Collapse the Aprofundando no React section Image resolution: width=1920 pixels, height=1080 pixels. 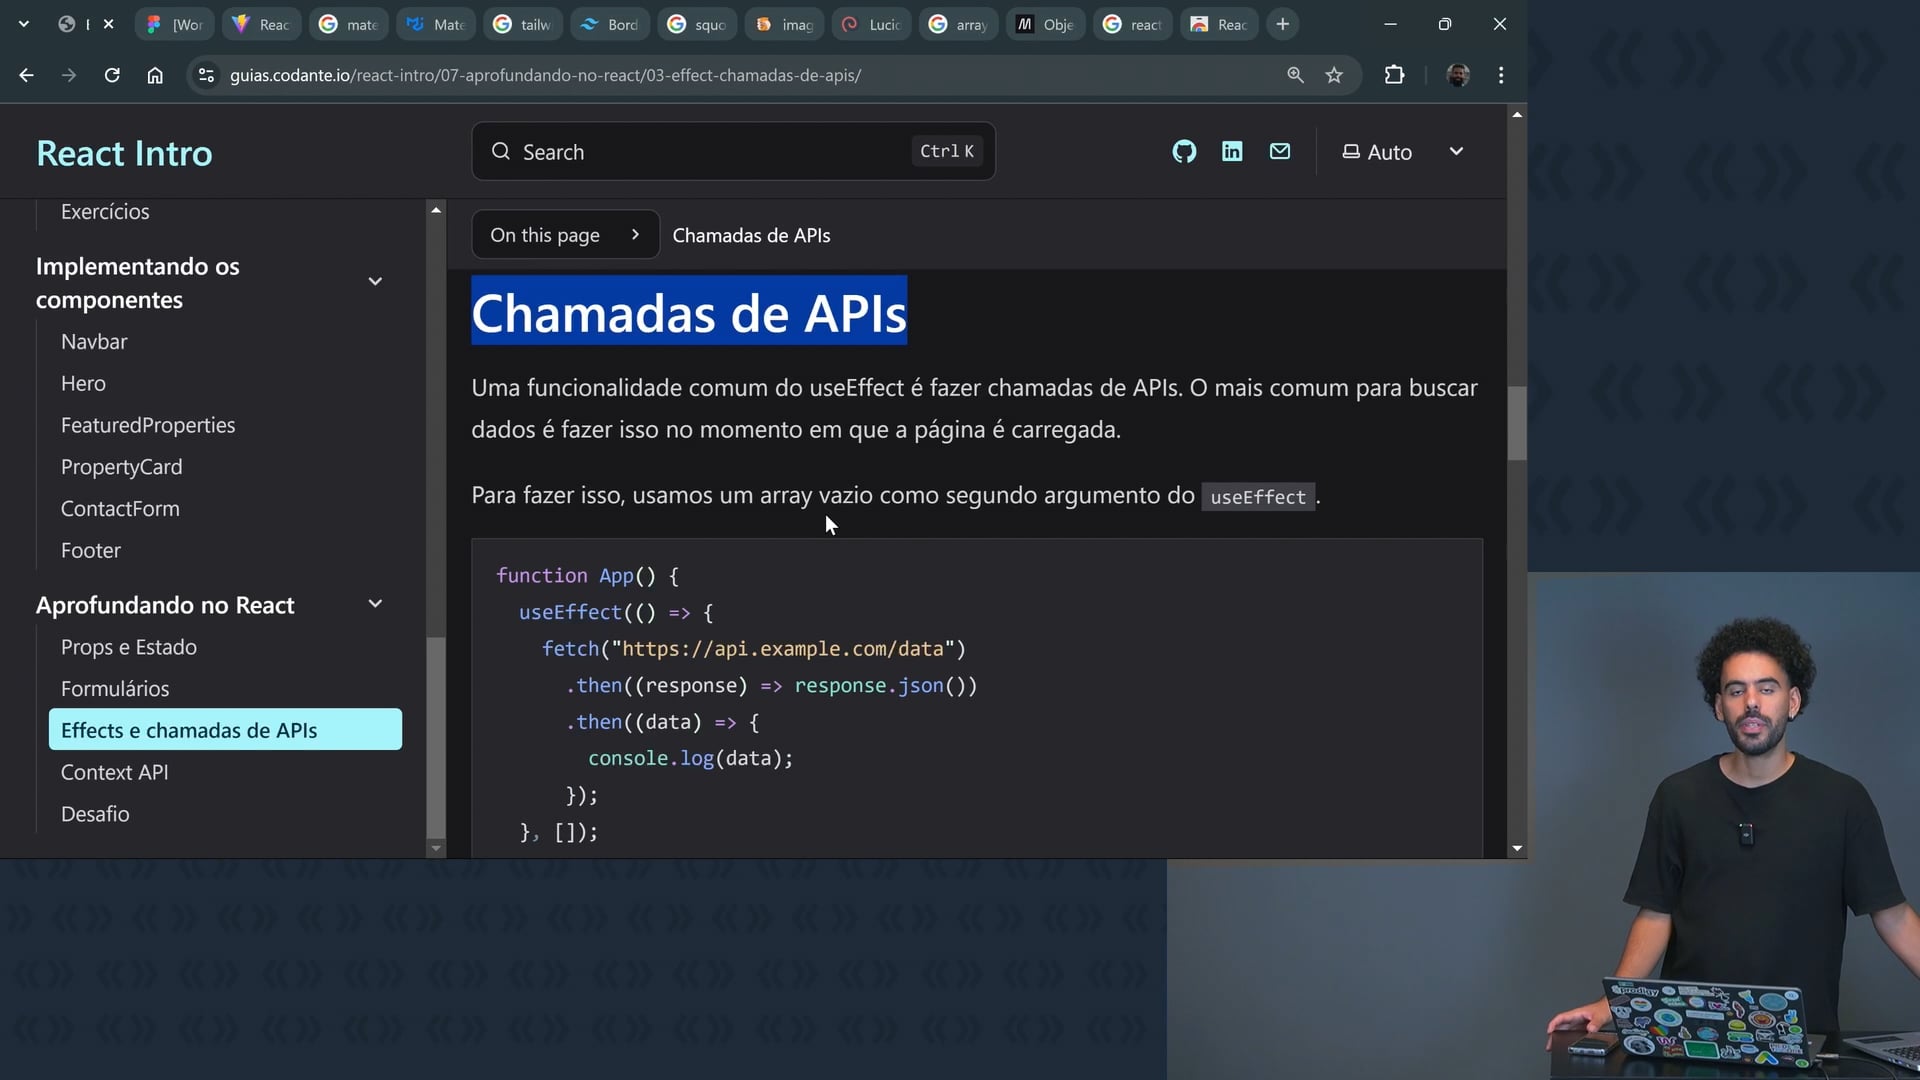tap(375, 604)
